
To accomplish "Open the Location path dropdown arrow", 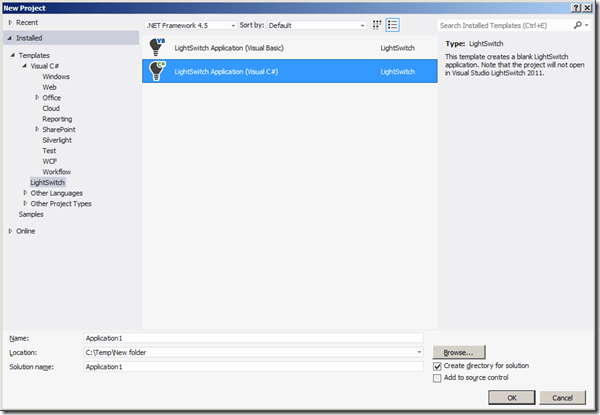I will click(x=419, y=352).
